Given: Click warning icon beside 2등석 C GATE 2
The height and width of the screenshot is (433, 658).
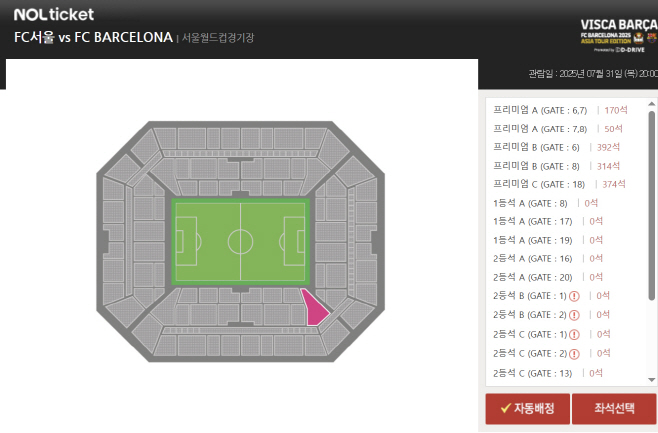Looking at the screenshot, I should tap(574, 354).
